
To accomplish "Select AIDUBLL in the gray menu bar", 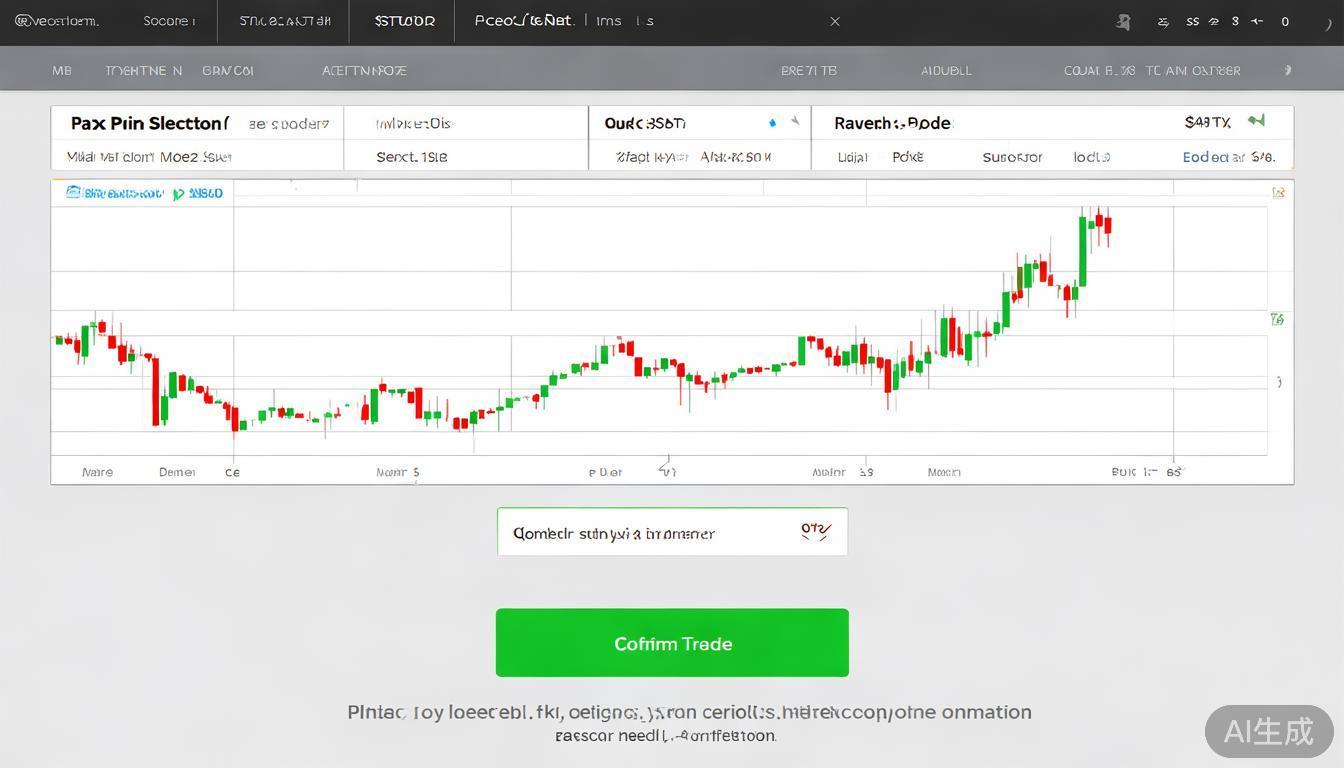I will 946,71.
